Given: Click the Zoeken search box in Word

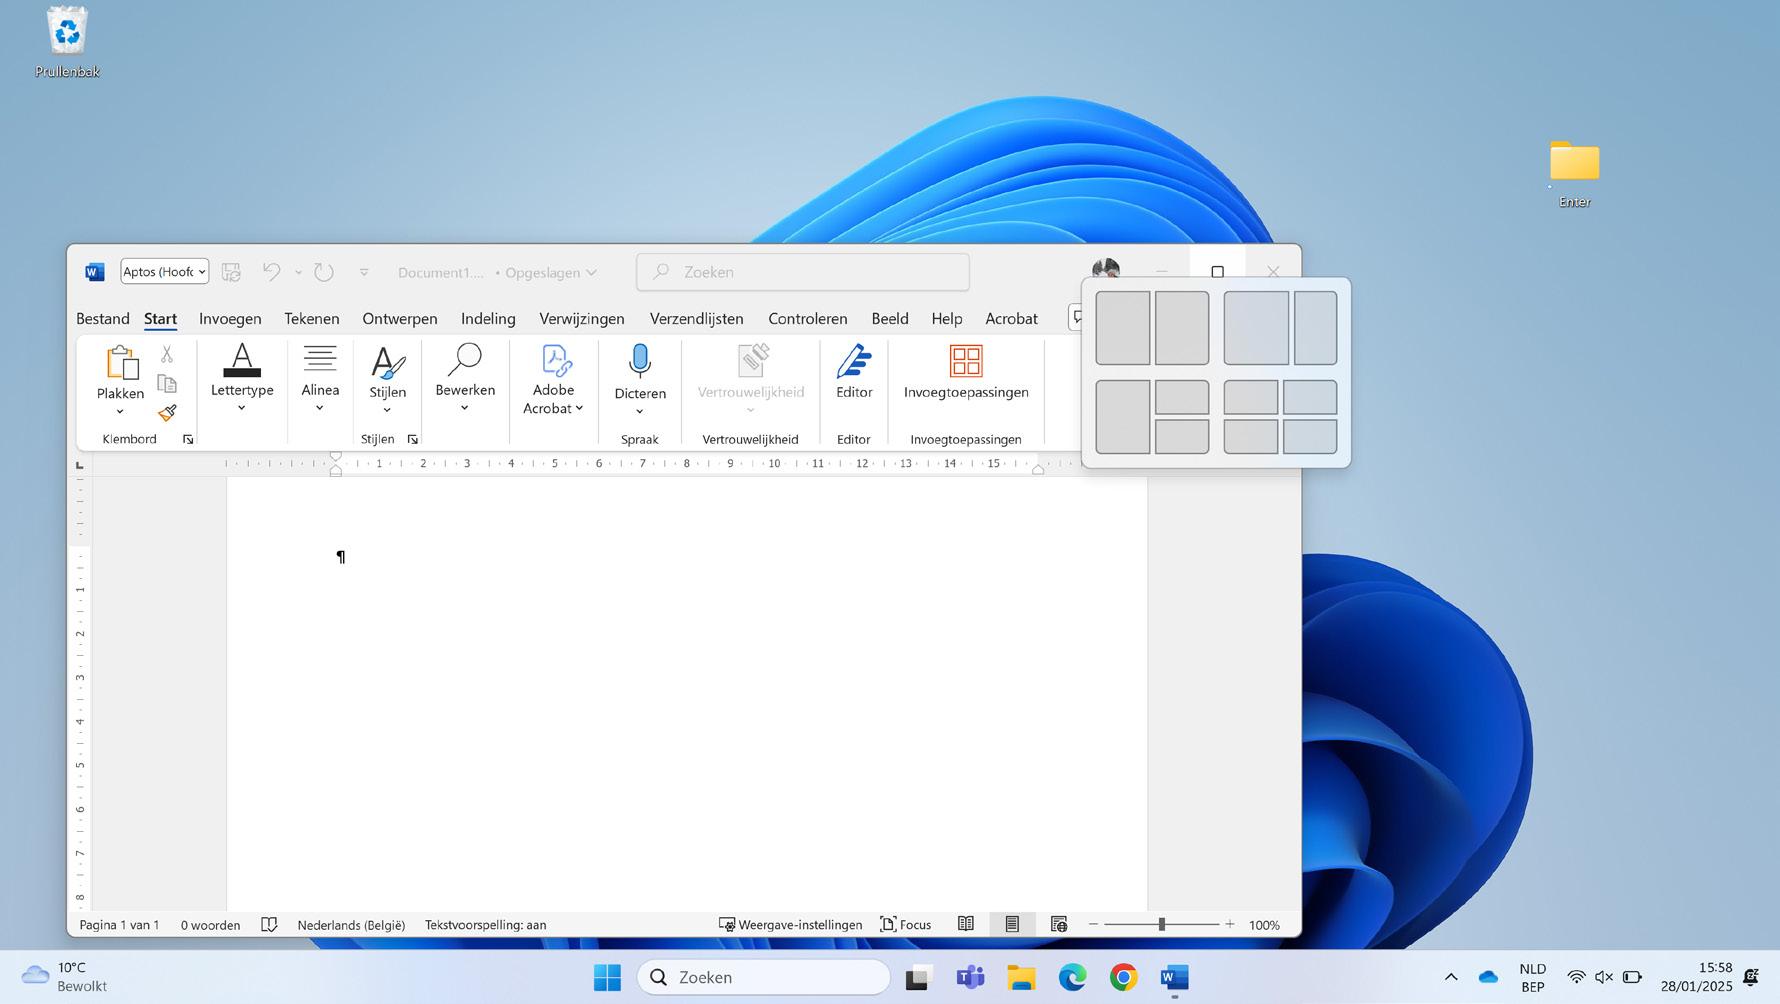Looking at the screenshot, I should coord(803,272).
